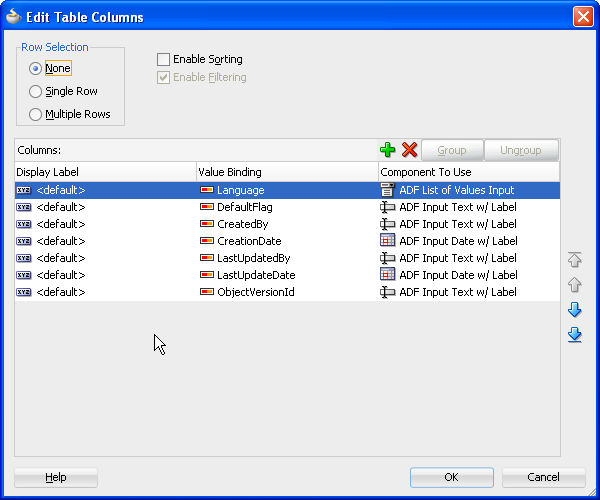Confirm with the OK button
Screen dimensions: 600x500
click(x=452, y=477)
